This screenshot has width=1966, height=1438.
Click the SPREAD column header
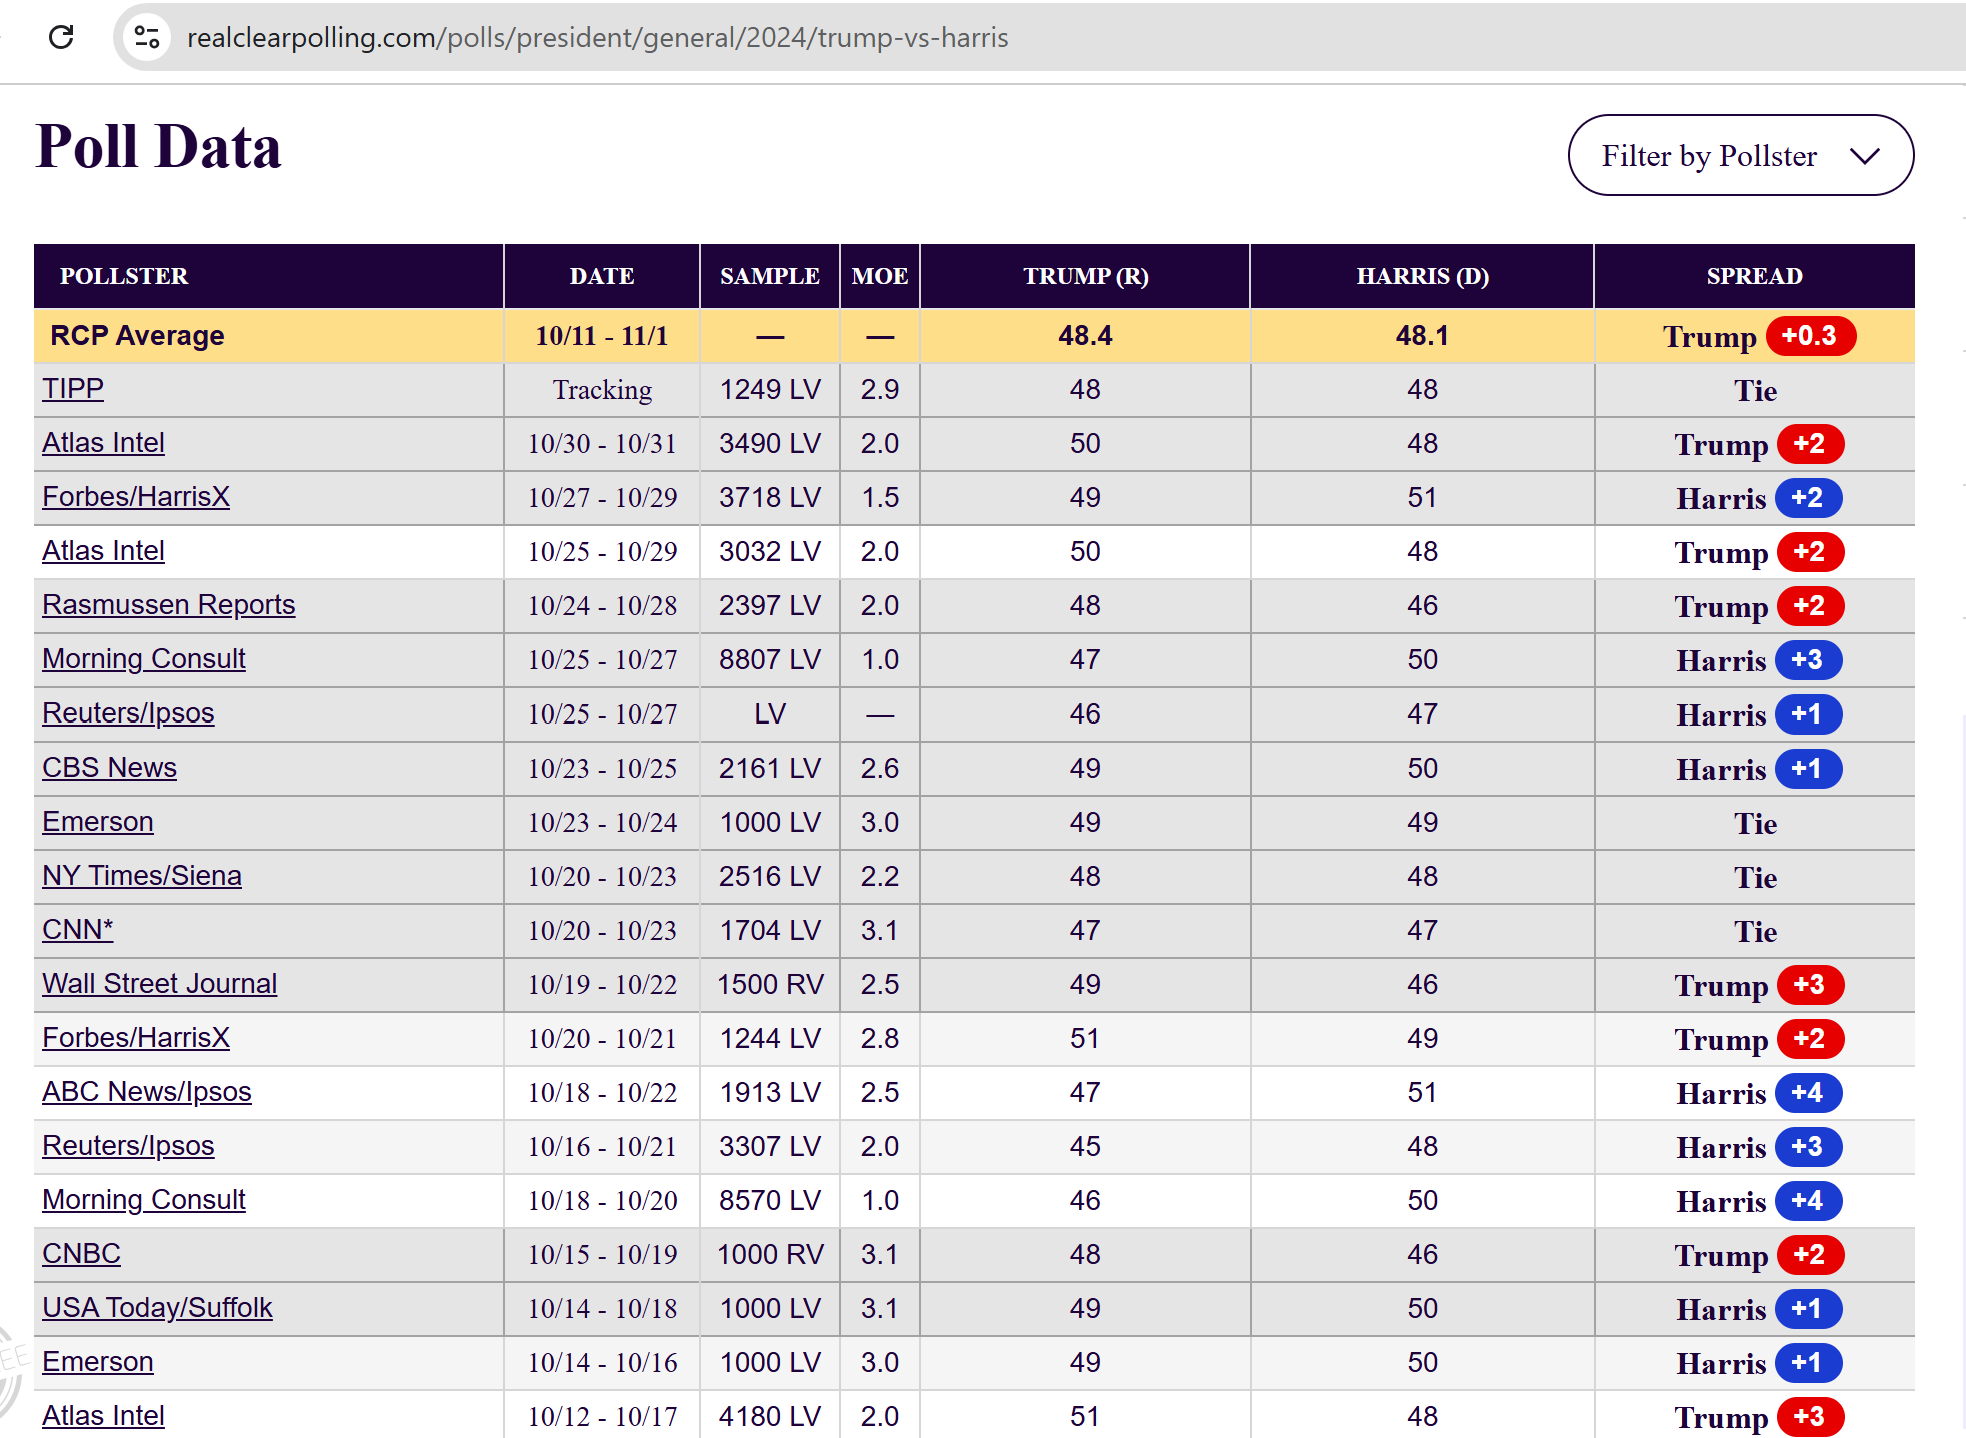tap(1754, 276)
